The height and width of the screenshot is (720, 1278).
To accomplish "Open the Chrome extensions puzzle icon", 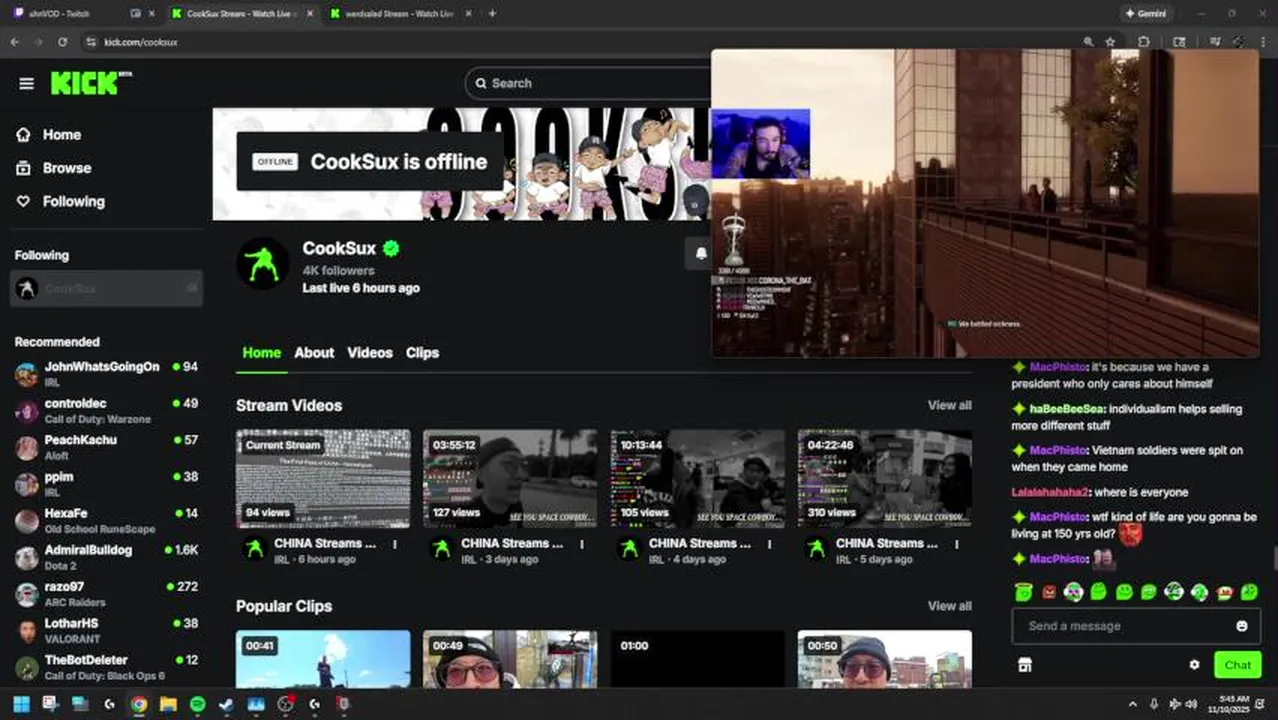I will (1144, 42).
